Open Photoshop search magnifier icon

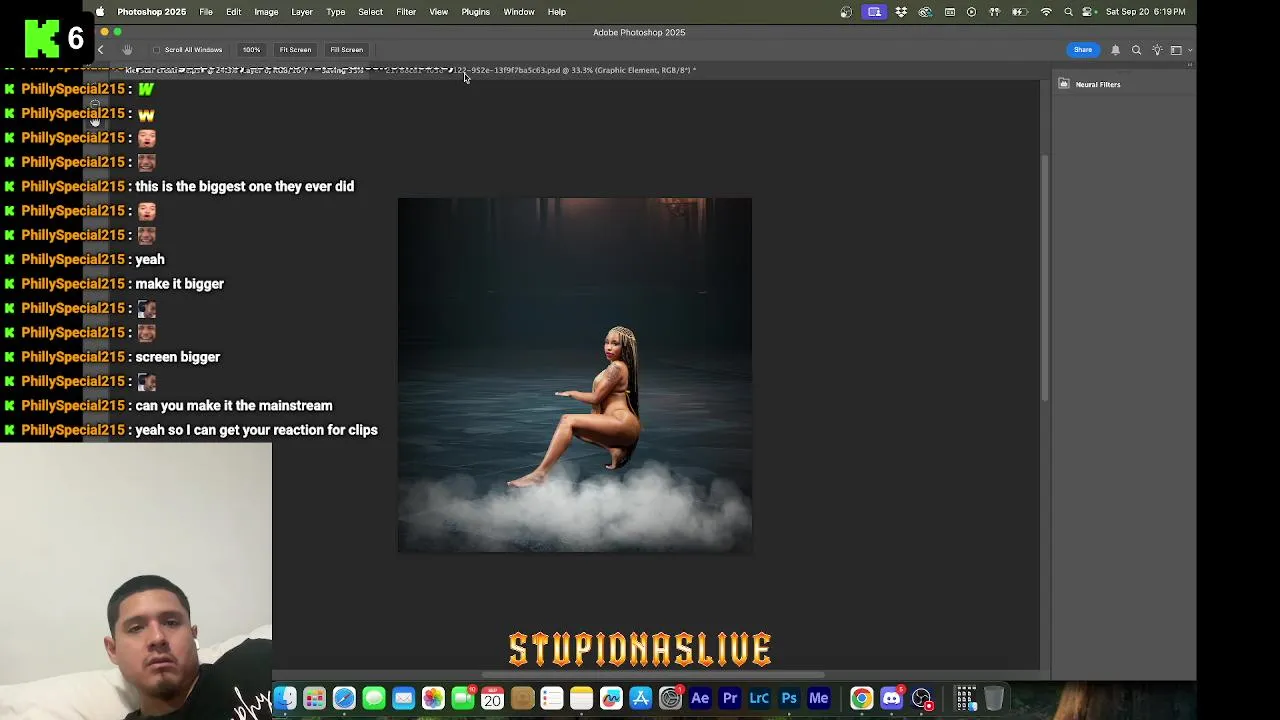click(x=1136, y=50)
